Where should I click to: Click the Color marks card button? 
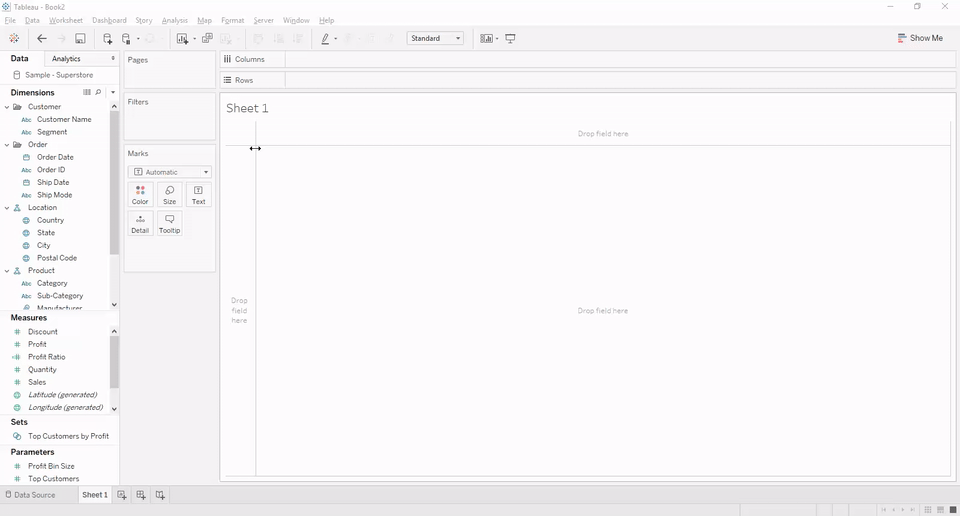140,195
